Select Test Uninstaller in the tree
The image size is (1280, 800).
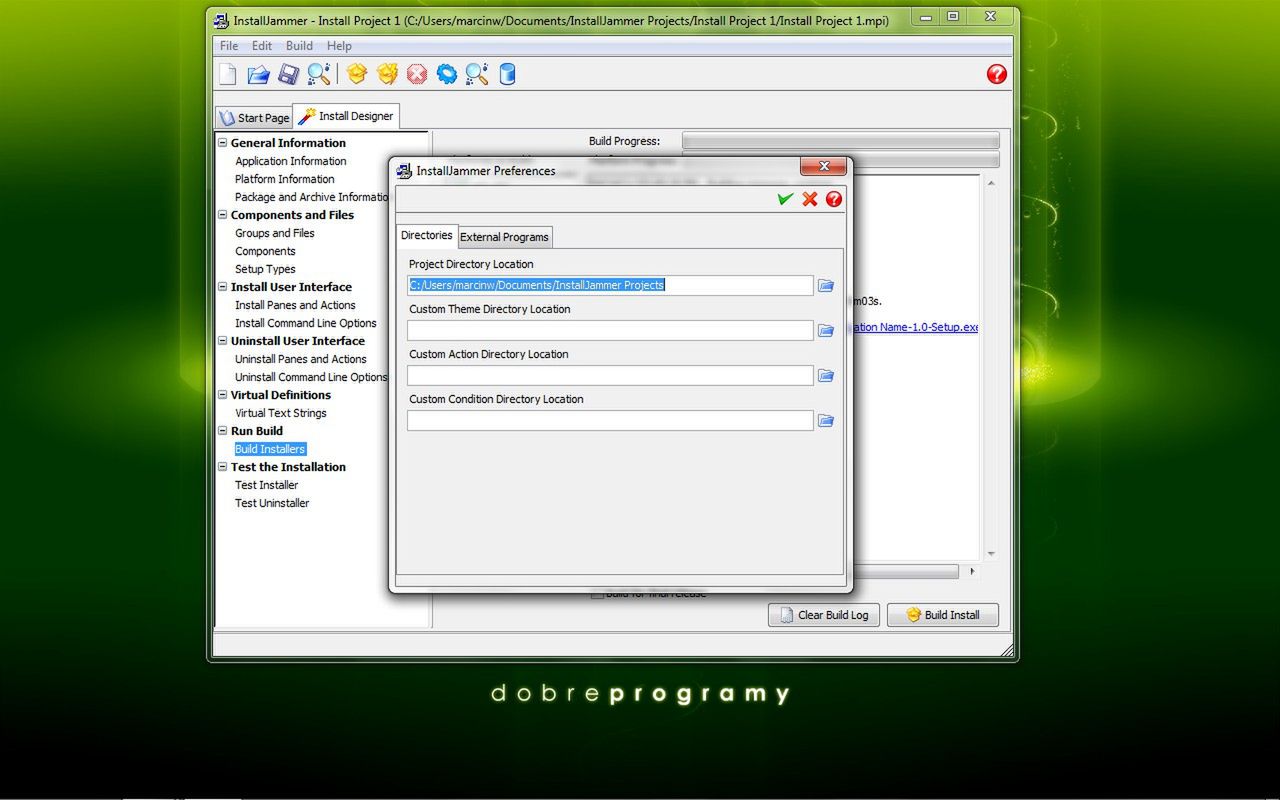point(272,503)
